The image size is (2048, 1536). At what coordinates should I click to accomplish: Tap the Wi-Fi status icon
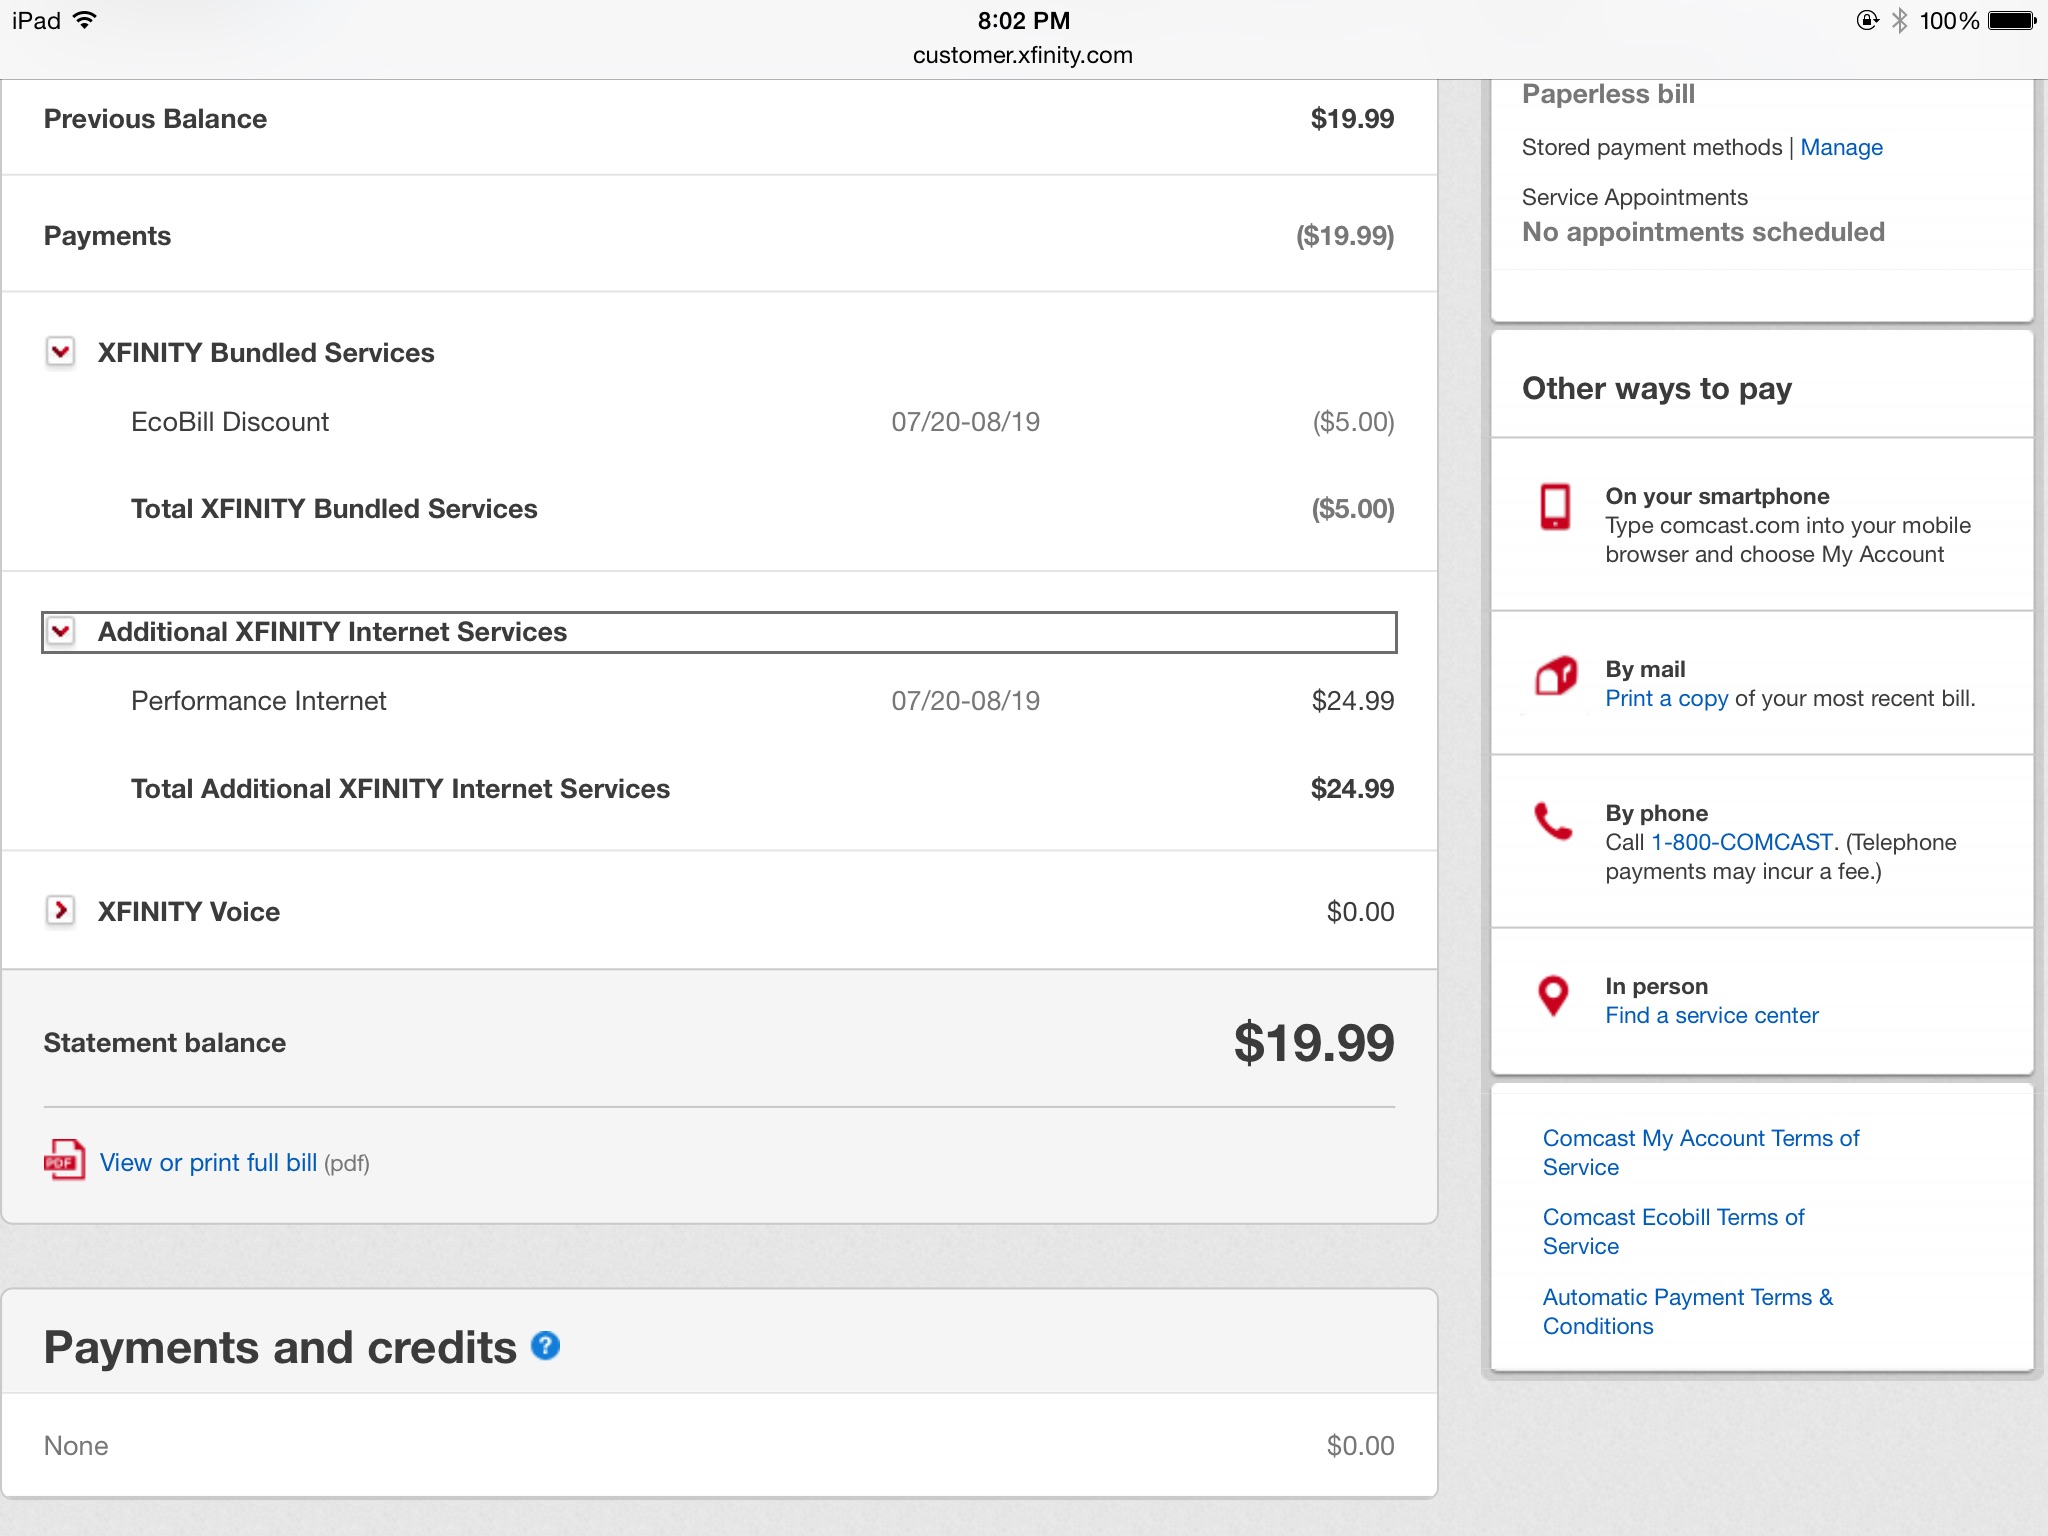(x=86, y=20)
